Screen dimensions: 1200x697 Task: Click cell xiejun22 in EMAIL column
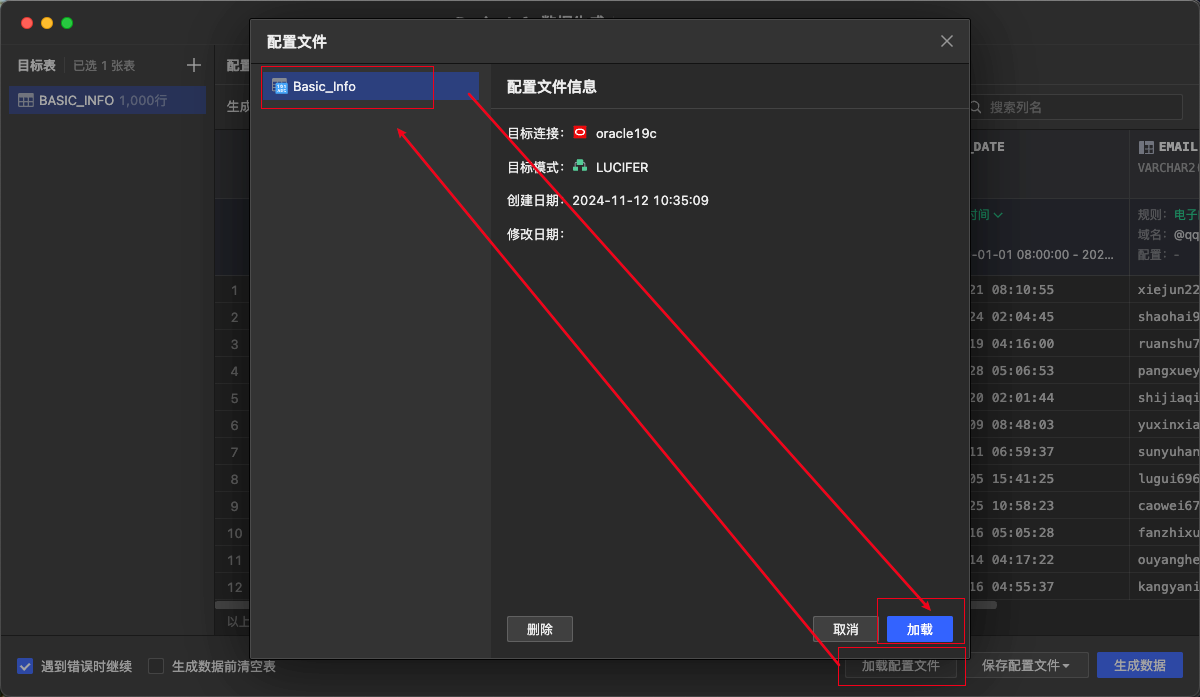click(1168, 290)
